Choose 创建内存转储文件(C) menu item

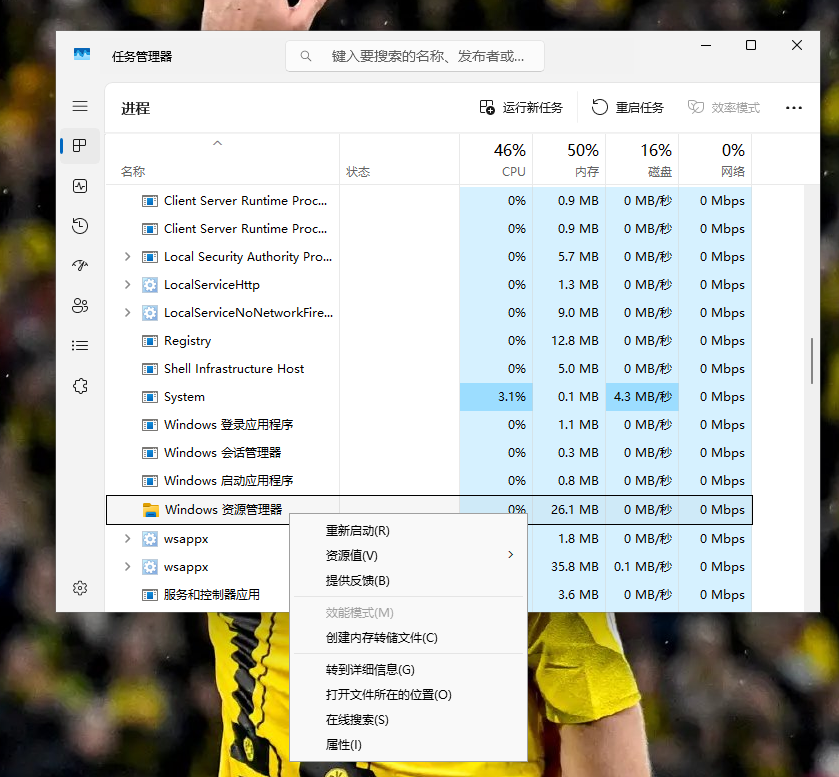pyautogui.click(x=408, y=638)
